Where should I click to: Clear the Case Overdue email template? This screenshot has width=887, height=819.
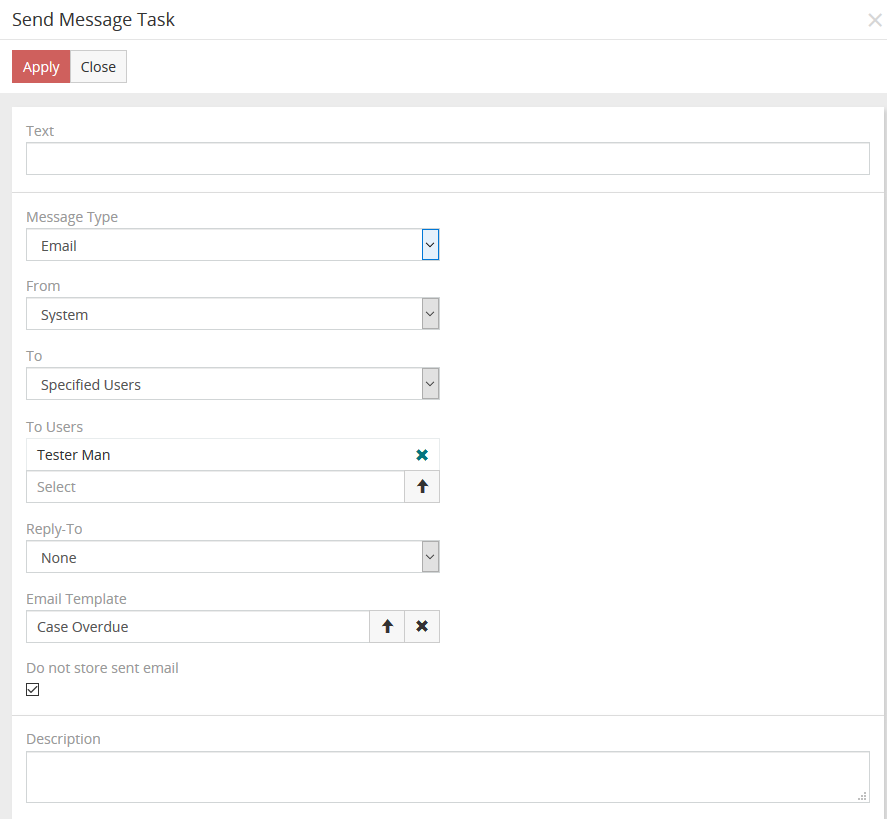tap(422, 627)
